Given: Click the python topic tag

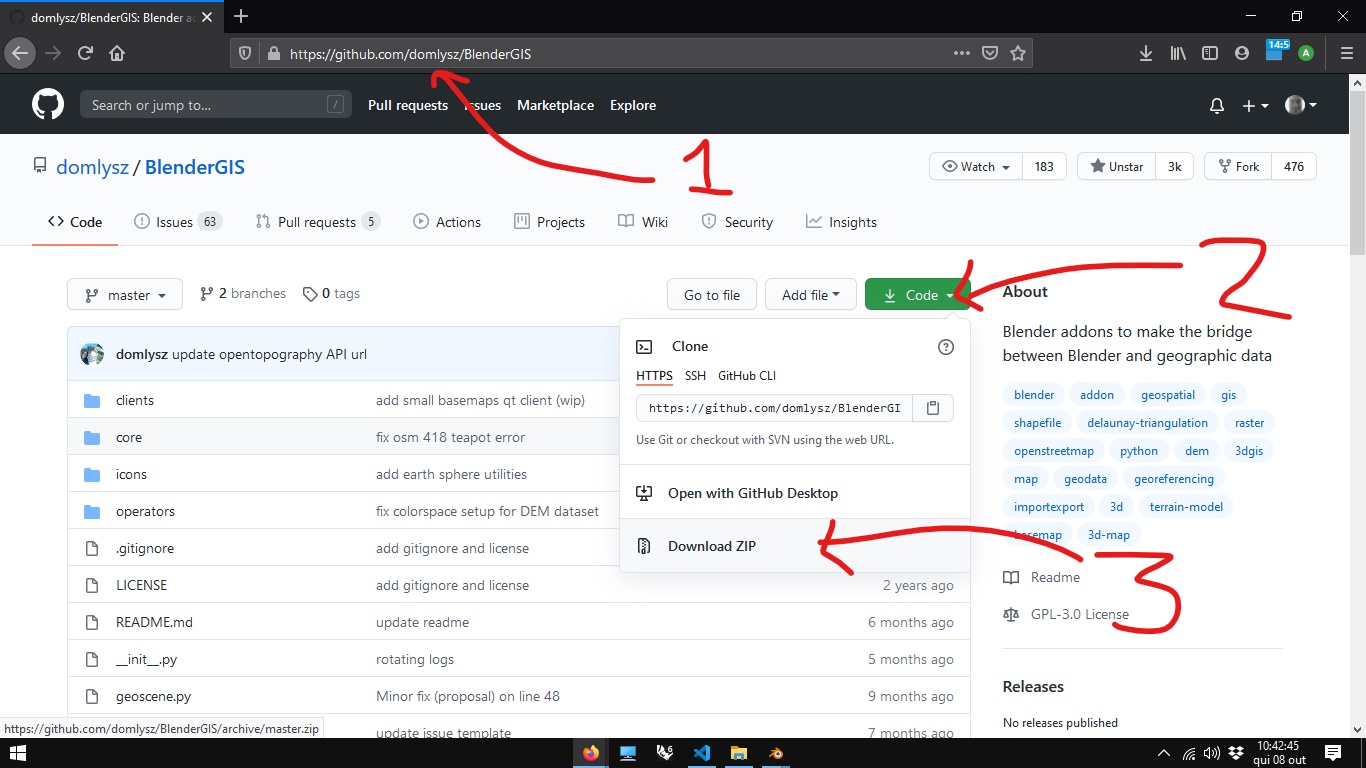Looking at the screenshot, I should click(x=1138, y=451).
